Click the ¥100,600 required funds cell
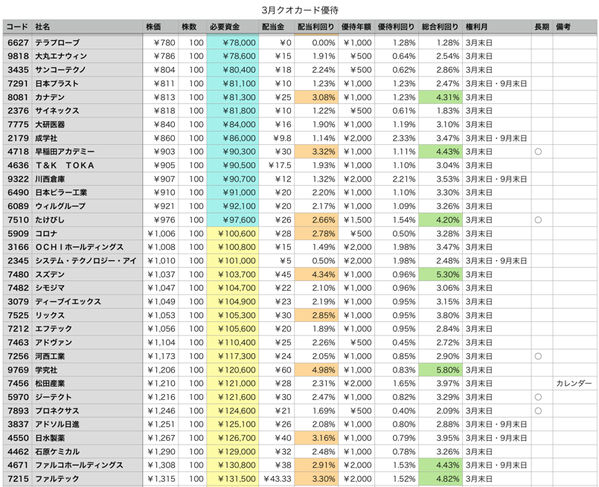This screenshot has width=599, height=487. tap(233, 233)
